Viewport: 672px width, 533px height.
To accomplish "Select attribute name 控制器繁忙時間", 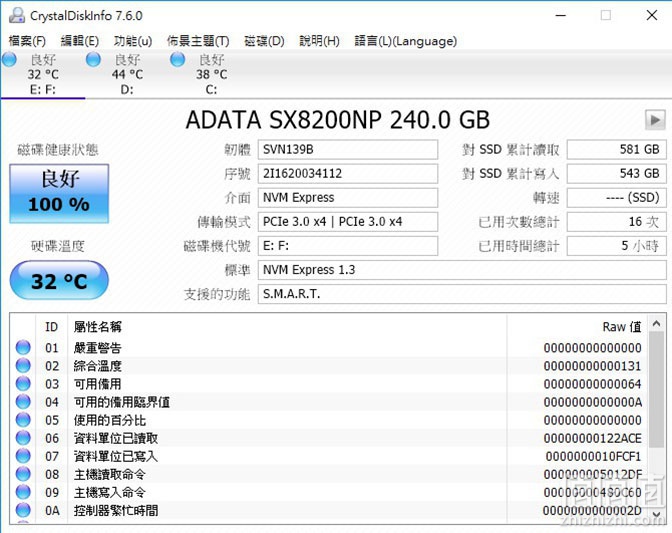I will pos(116,510).
